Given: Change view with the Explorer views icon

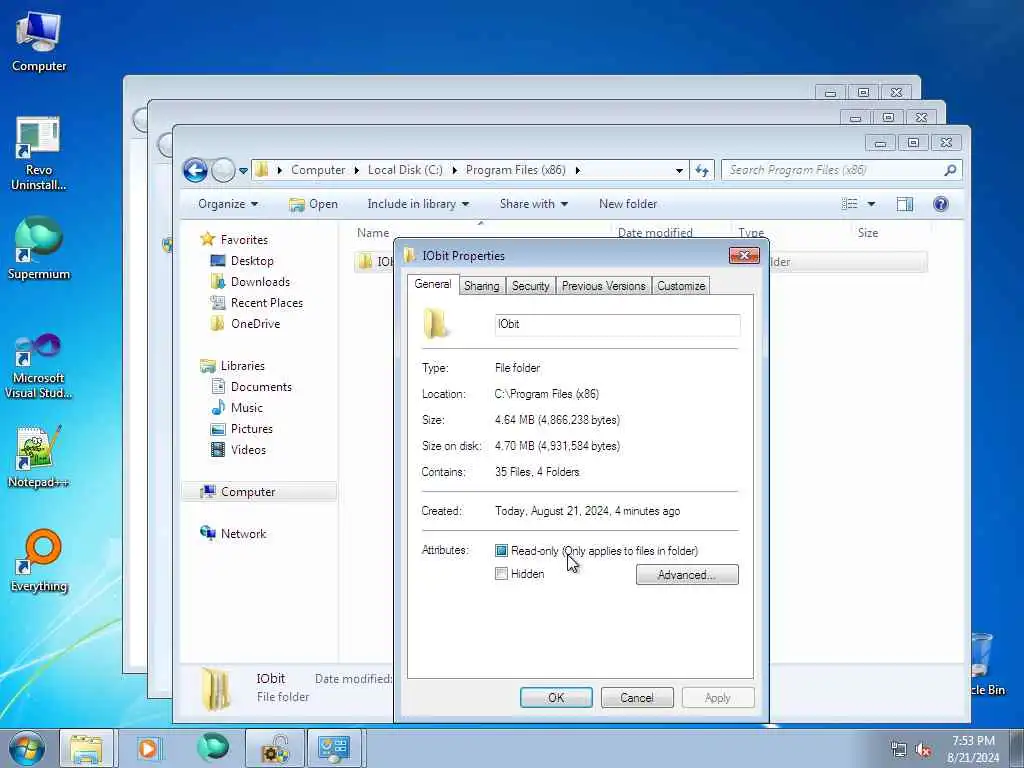Looking at the screenshot, I should 850,204.
